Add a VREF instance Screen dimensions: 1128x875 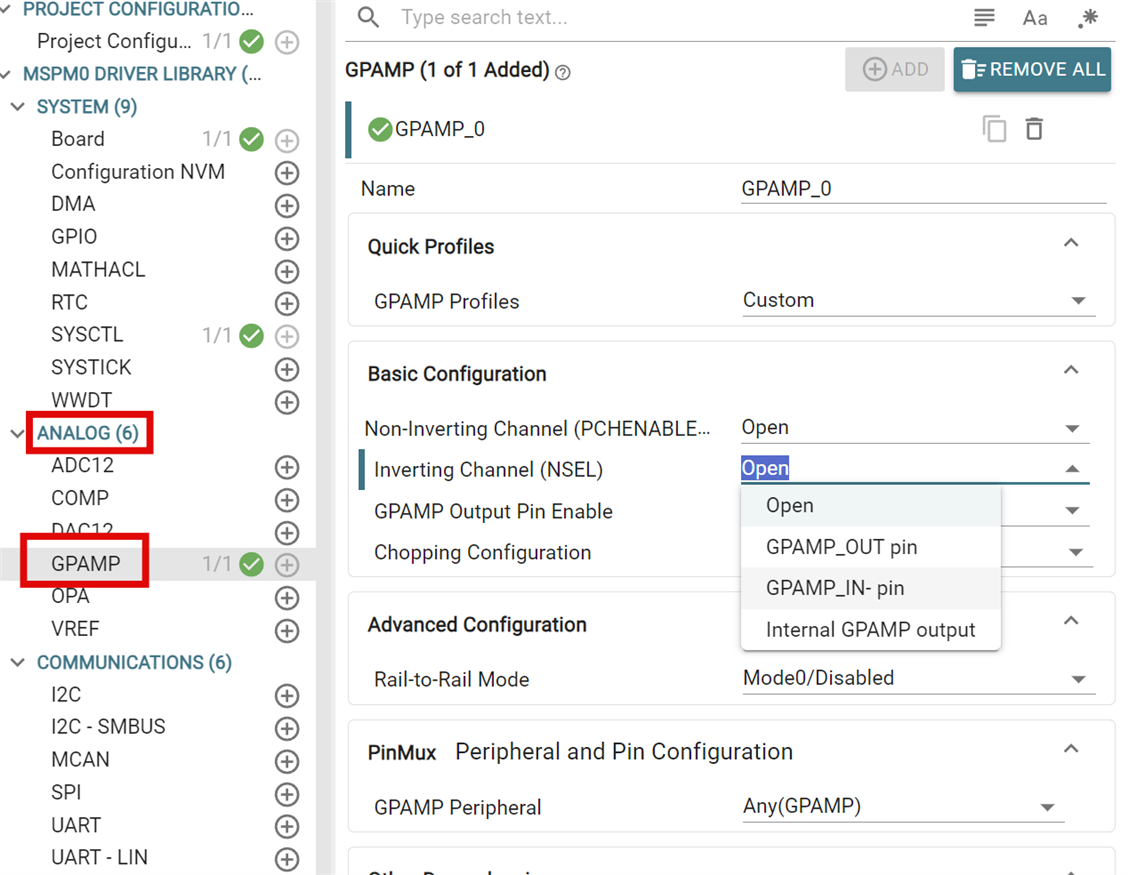[x=287, y=631]
